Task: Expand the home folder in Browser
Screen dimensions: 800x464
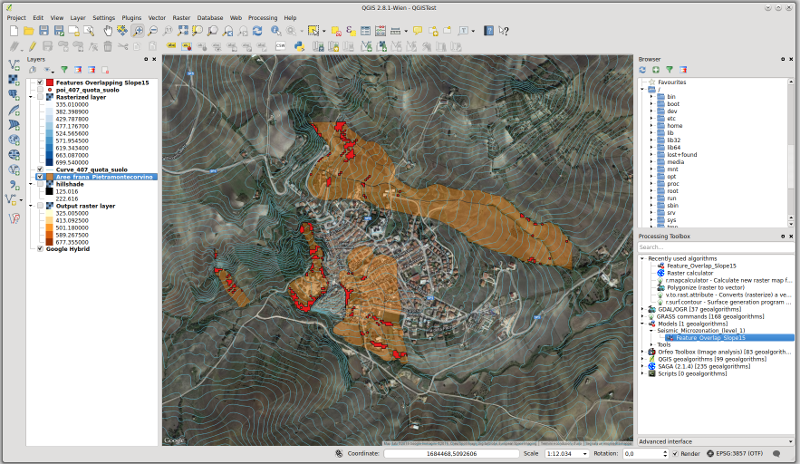Action: 651,125
